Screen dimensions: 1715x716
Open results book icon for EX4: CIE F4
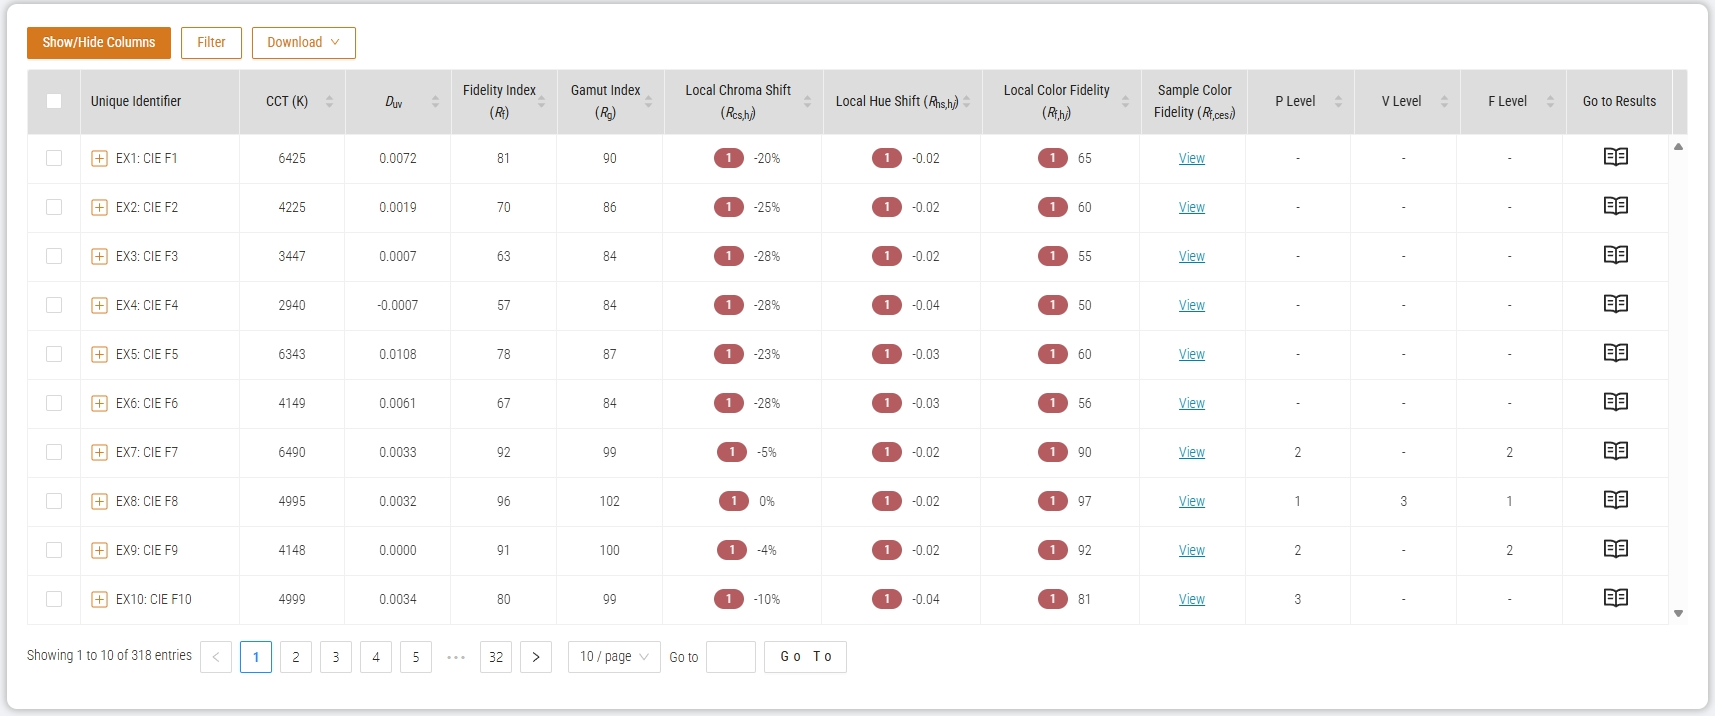pyautogui.click(x=1615, y=304)
